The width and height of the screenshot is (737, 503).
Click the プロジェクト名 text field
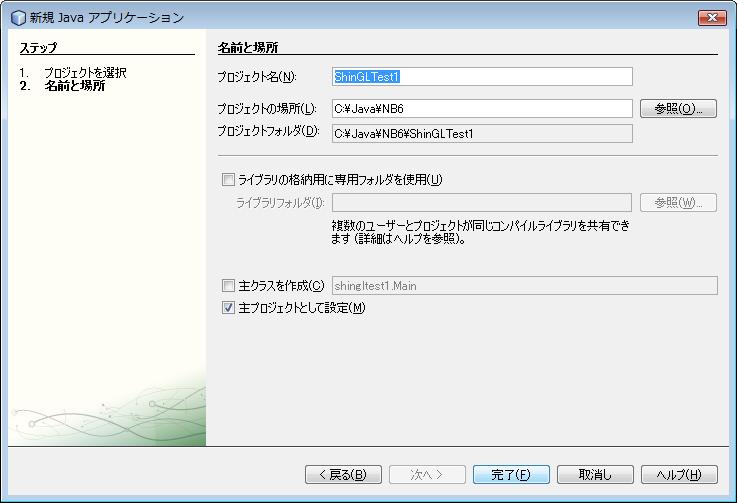click(482, 77)
